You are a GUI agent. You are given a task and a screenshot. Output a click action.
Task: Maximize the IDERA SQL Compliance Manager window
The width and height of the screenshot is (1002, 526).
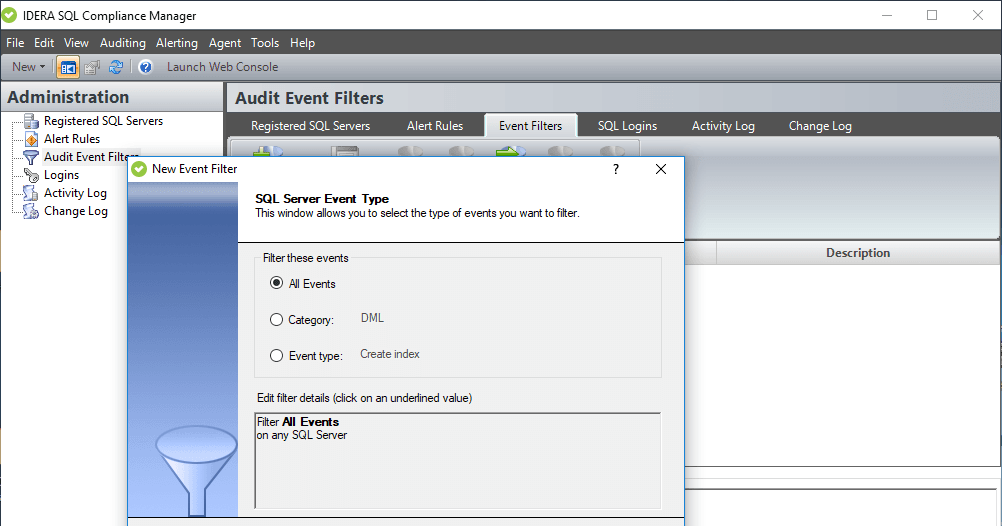tap(932, 15)
